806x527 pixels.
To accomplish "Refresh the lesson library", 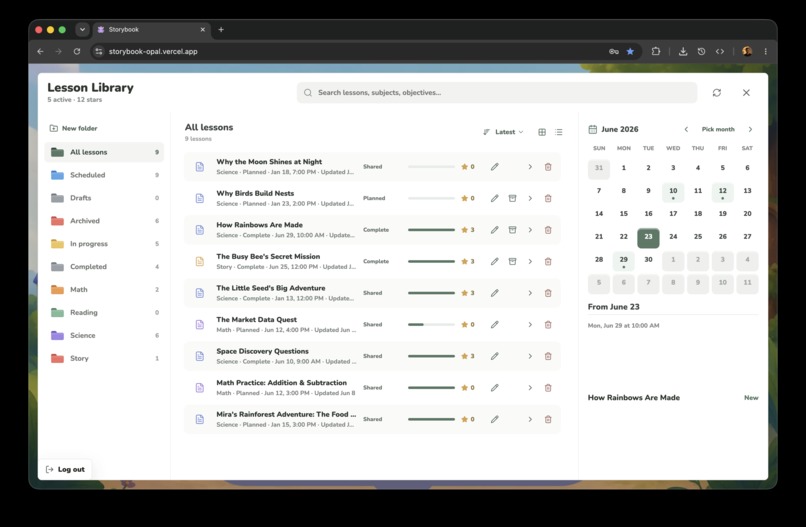I will tap(717, 93).
